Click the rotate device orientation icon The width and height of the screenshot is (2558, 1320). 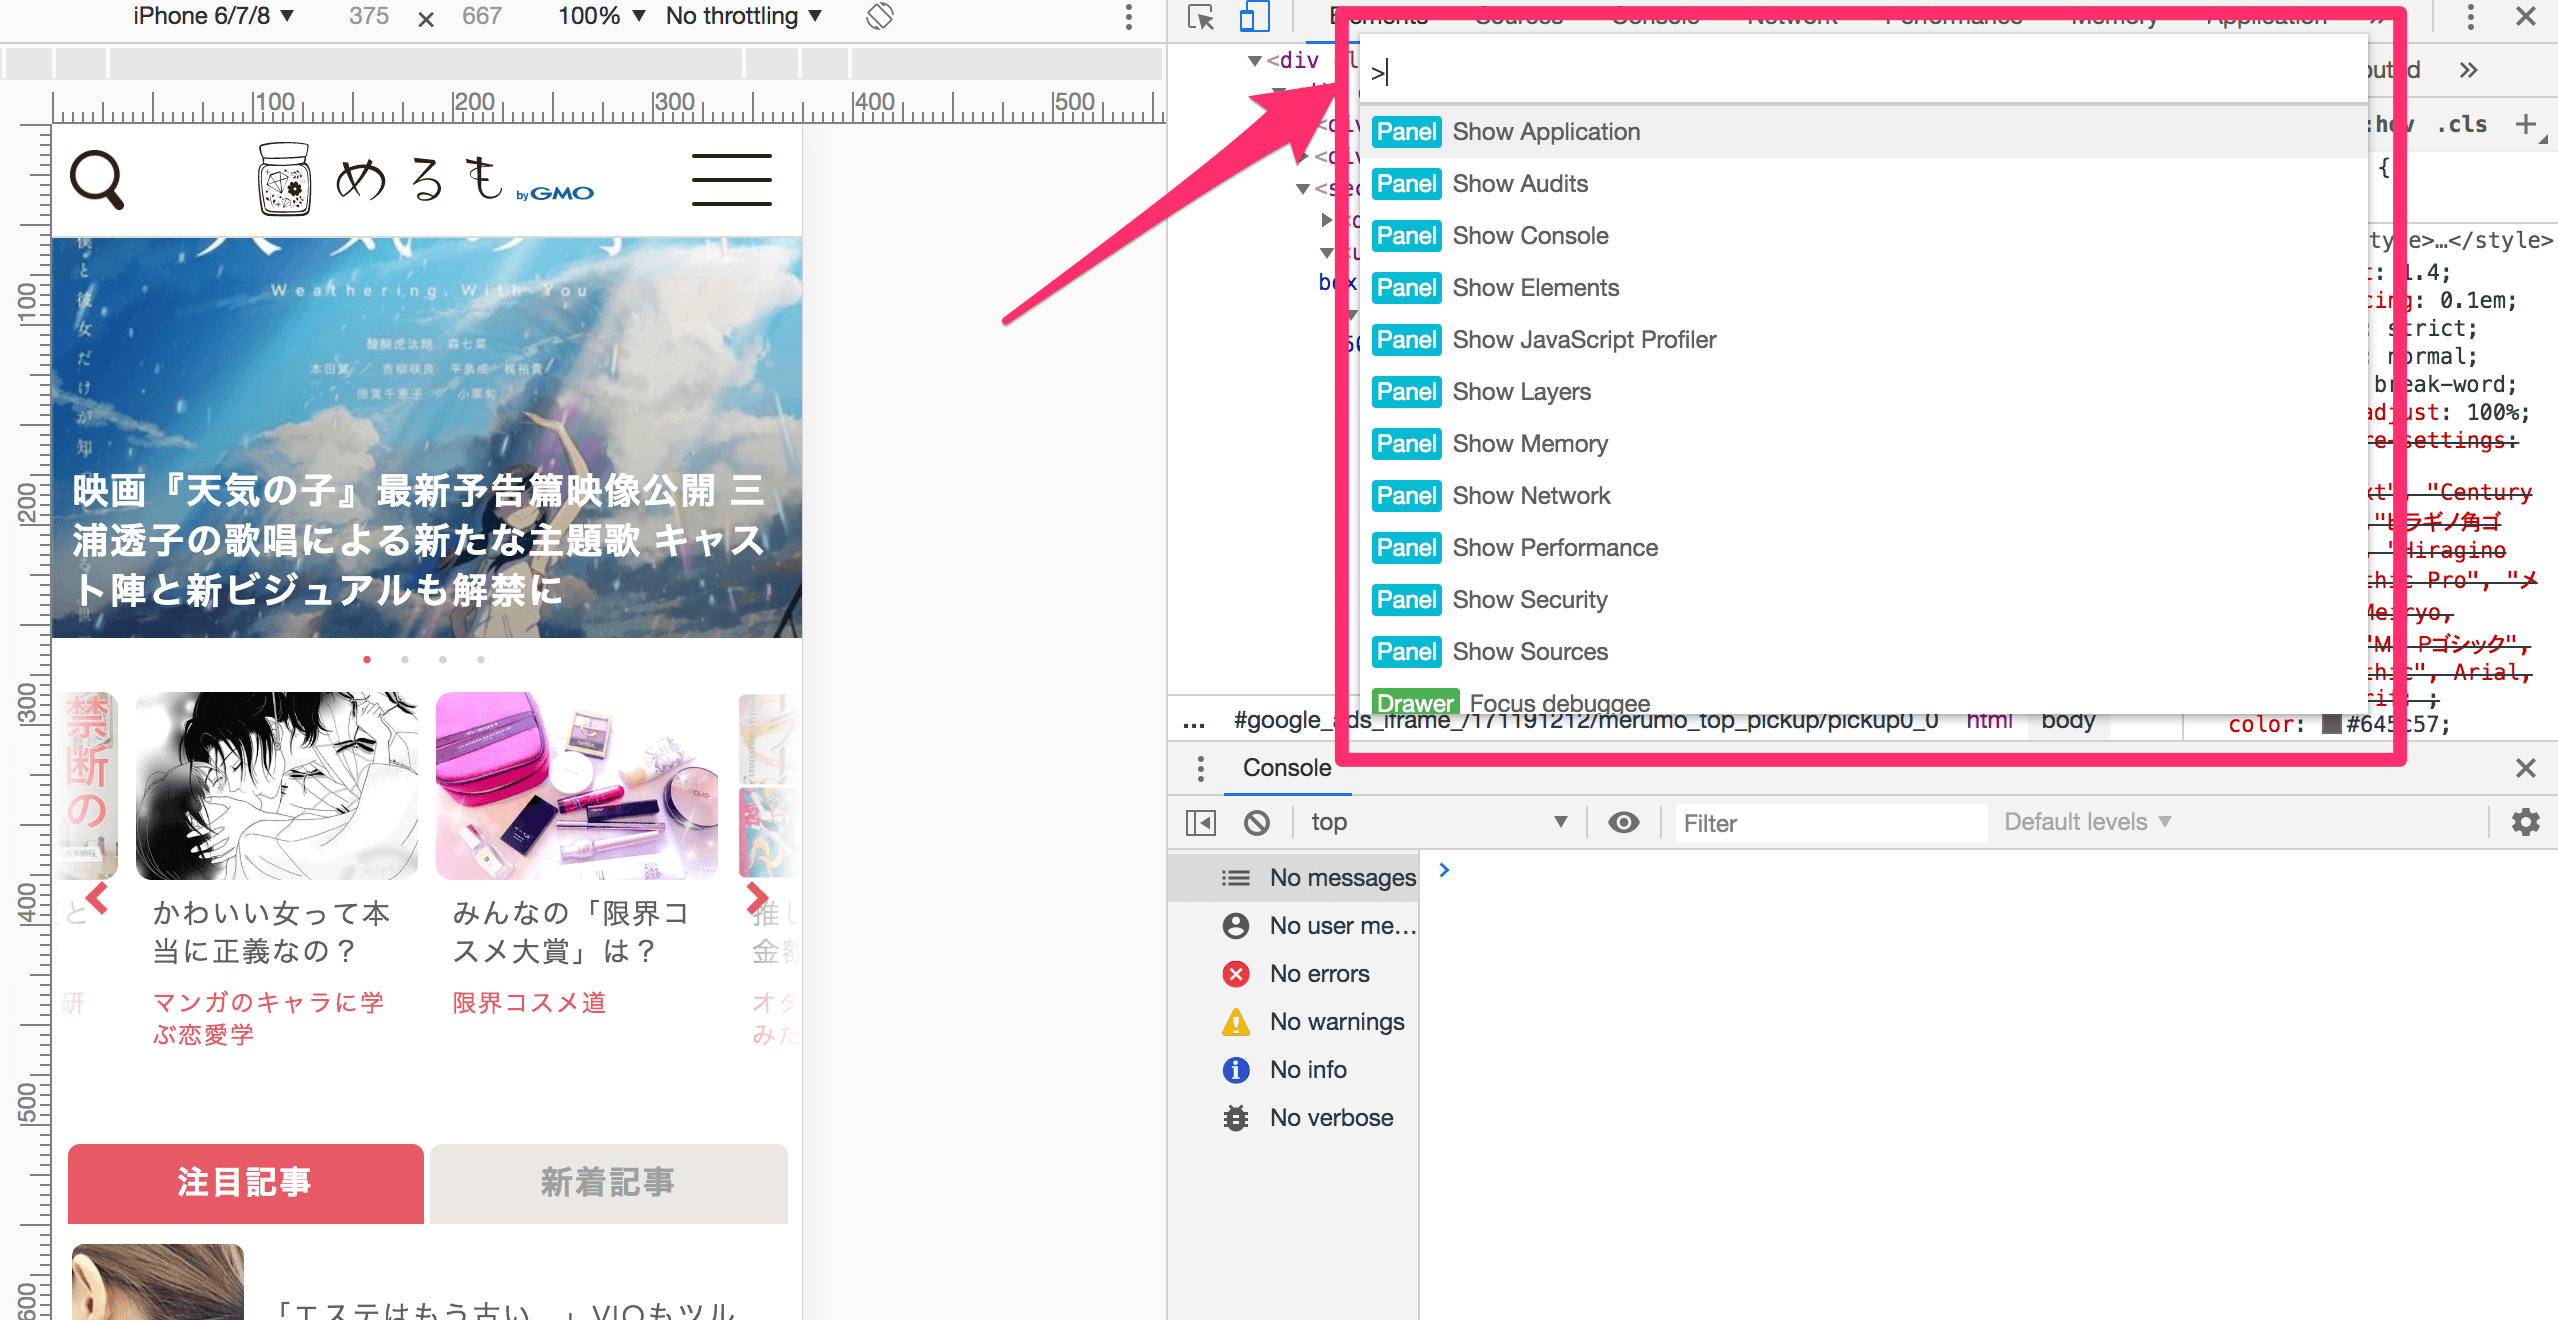(x=879, y=16)
